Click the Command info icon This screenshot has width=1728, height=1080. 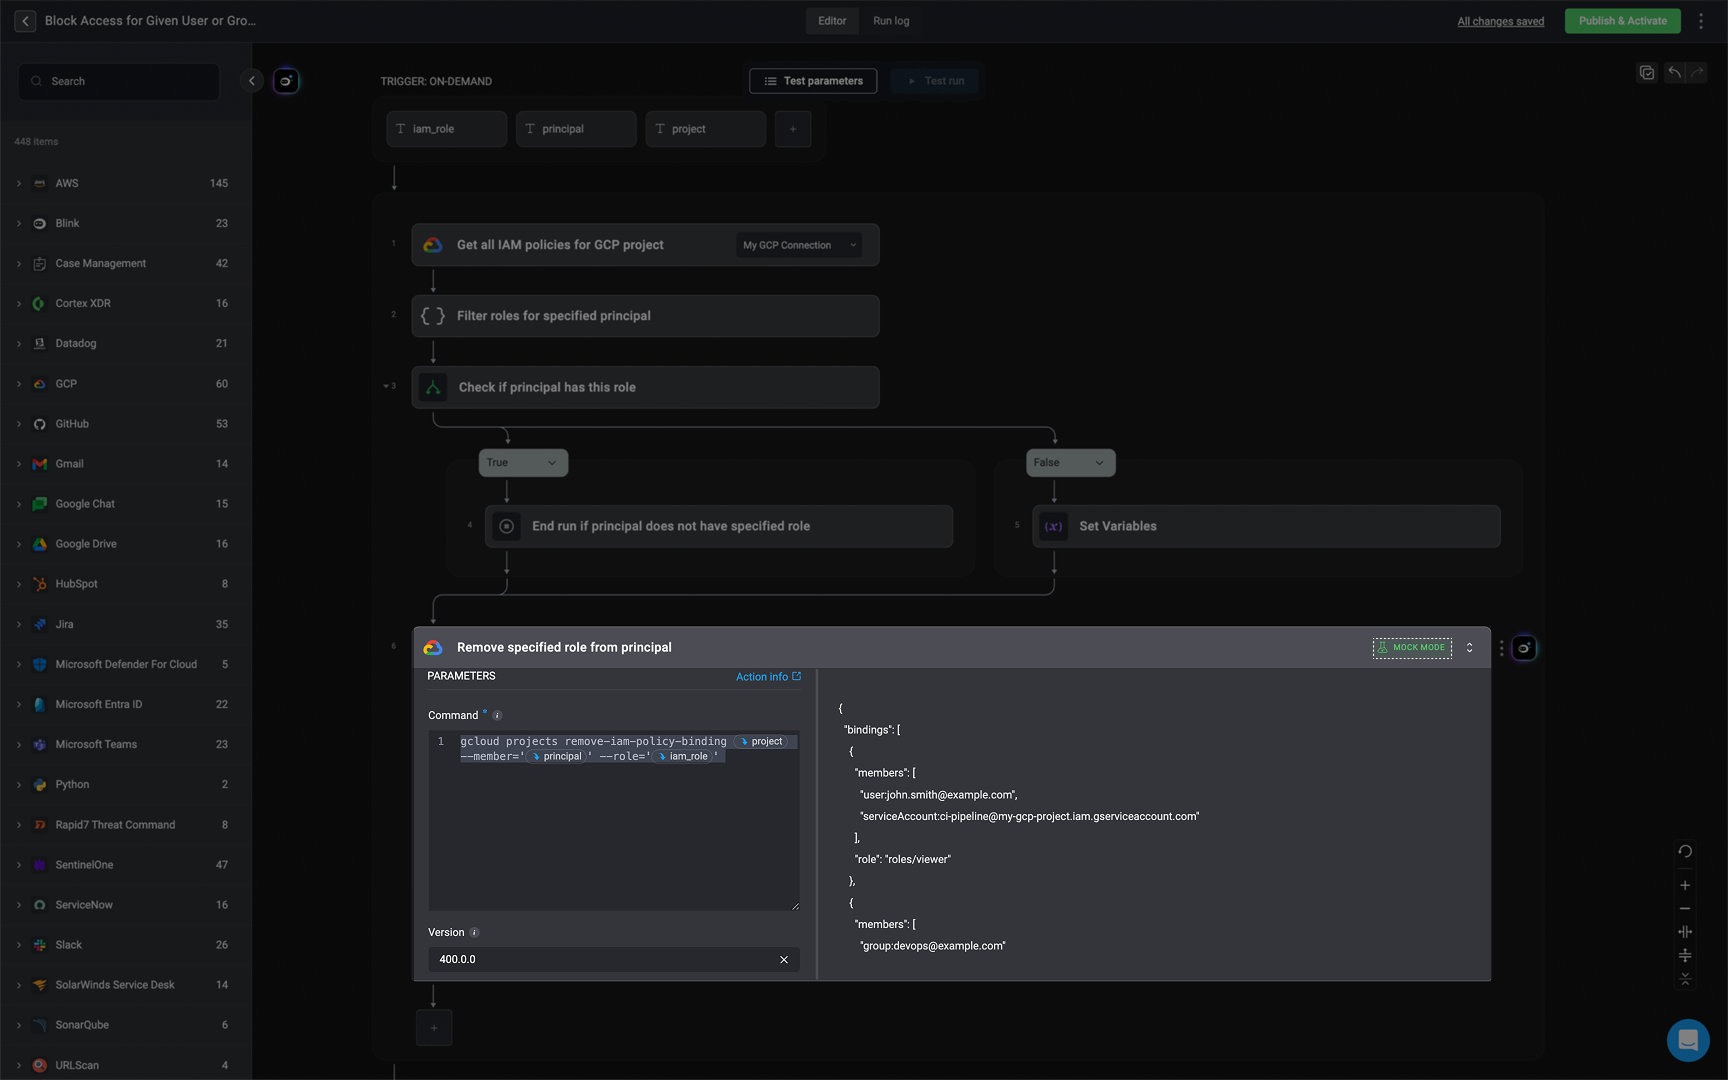[x=497, y=716]
